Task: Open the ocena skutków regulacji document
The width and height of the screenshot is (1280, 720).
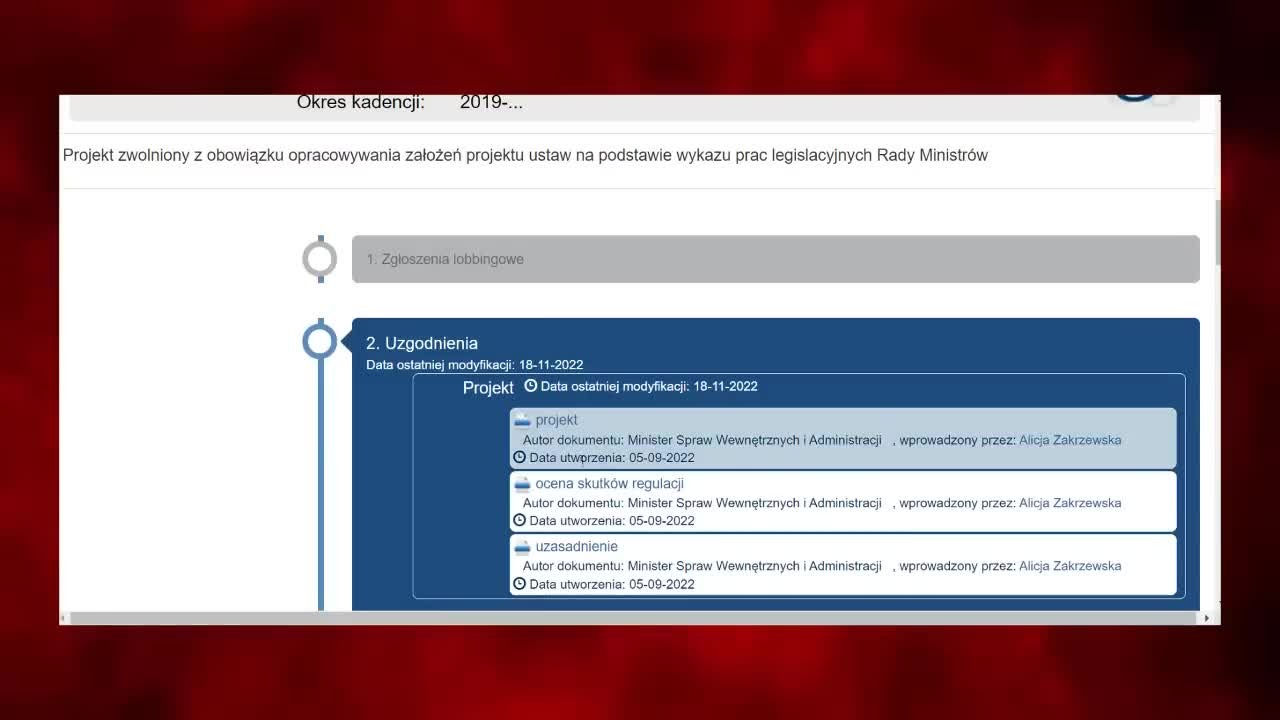Action: (x=609, y=483)
